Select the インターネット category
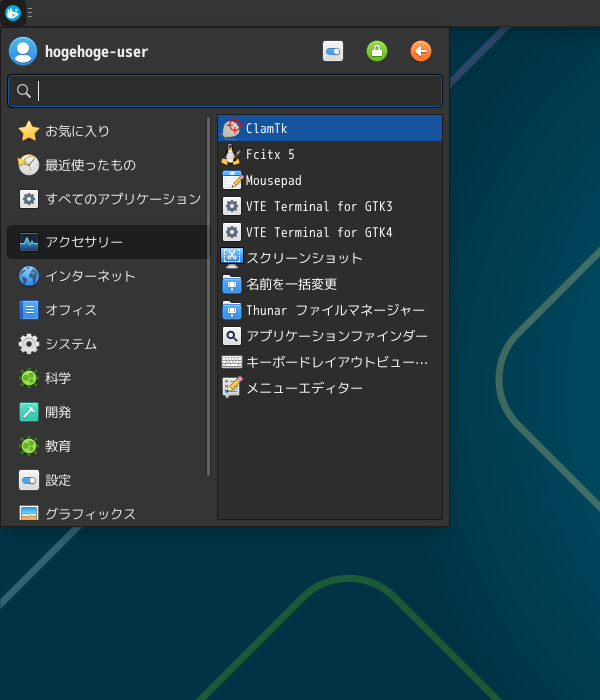 point(90,276)
